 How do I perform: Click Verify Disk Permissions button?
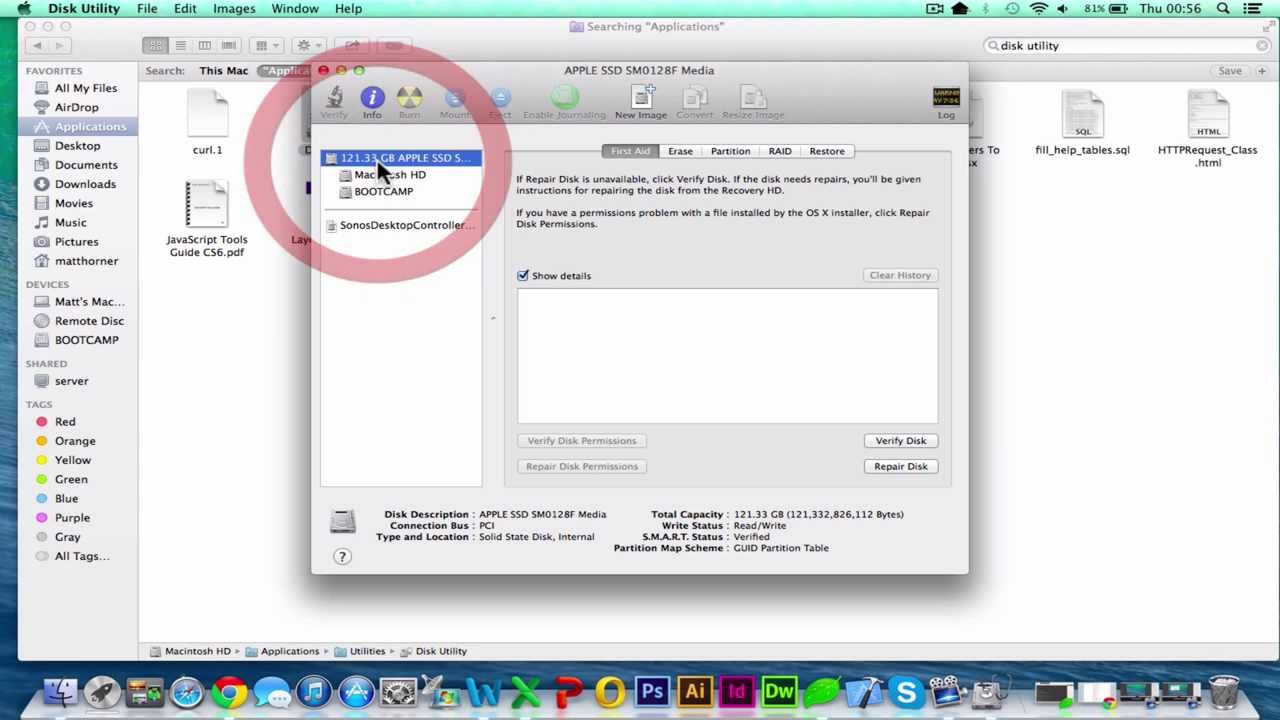[x=582, y=441]
